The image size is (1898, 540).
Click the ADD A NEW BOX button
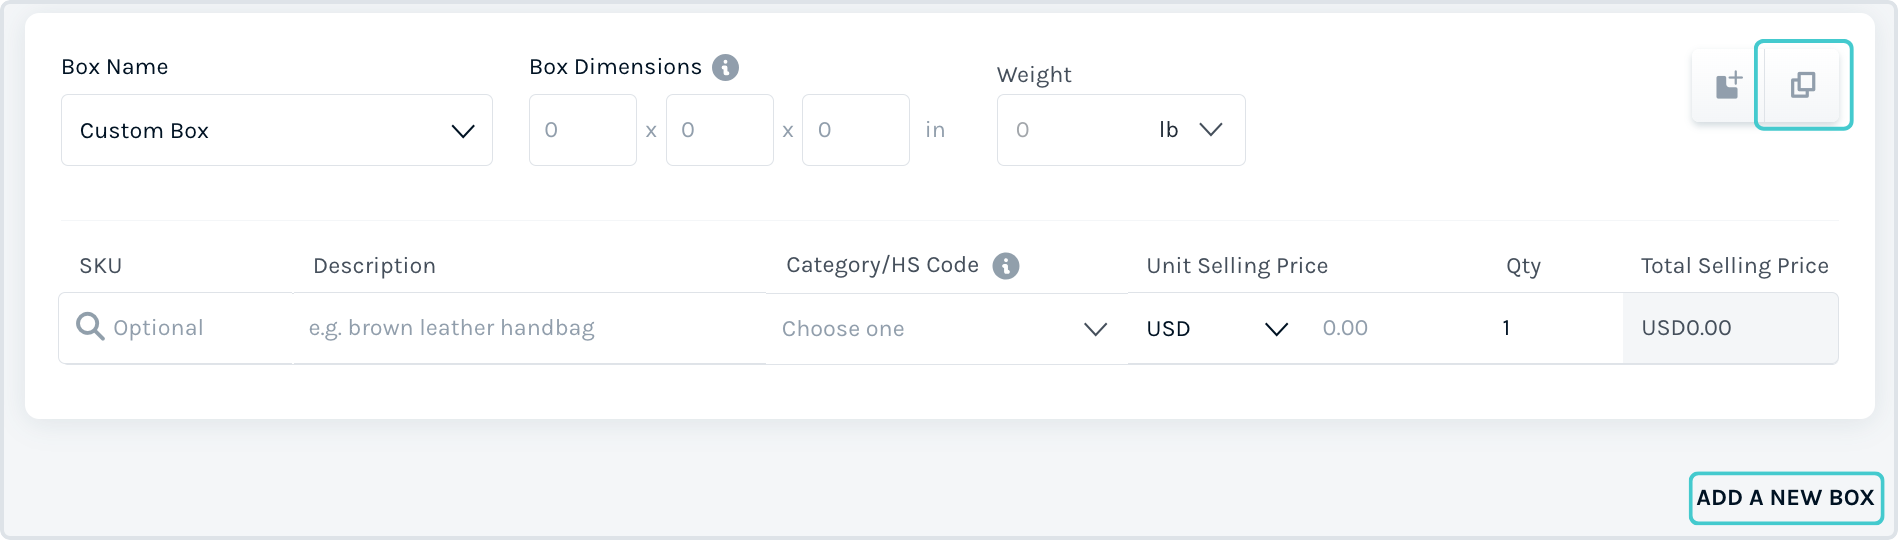click(1786, 498)
